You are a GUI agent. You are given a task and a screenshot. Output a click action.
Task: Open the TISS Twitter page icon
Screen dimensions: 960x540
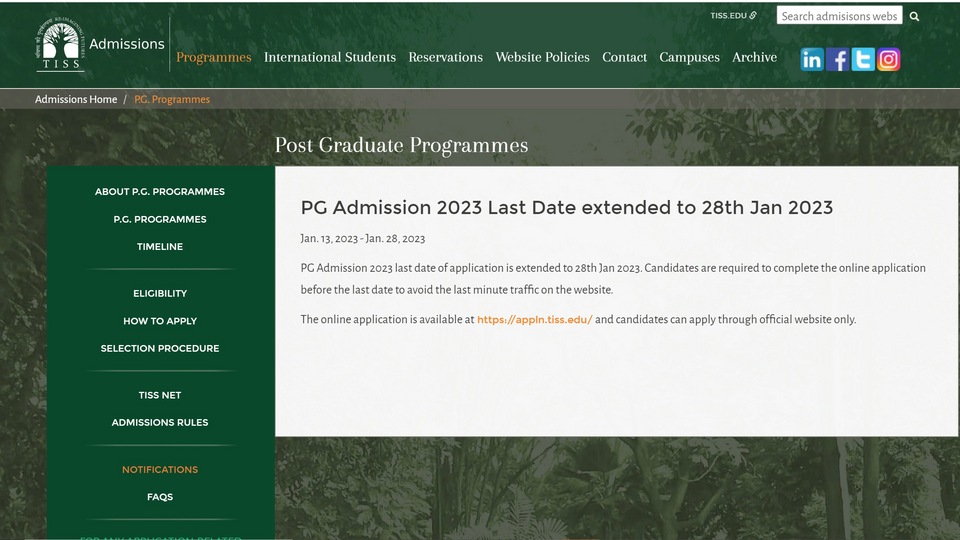click(863, 59)
